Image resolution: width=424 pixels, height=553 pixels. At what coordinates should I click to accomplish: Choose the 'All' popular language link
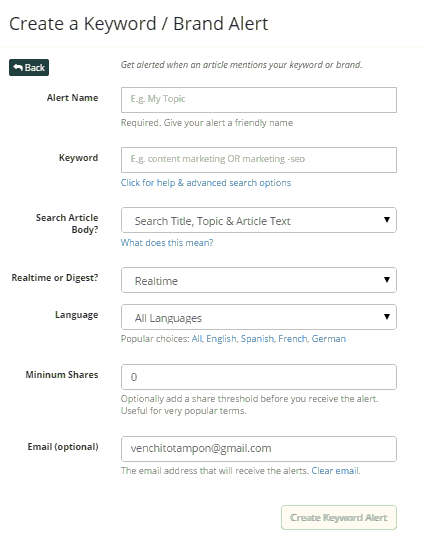[197, 339]
